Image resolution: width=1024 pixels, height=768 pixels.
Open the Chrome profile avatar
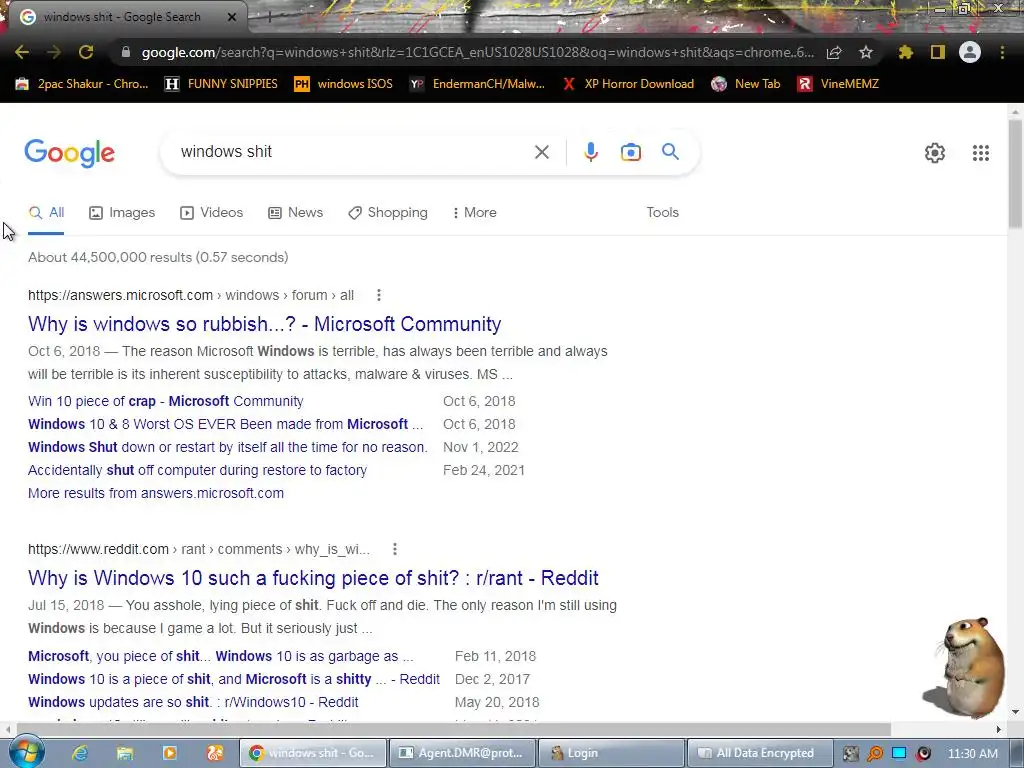coord(970,52)
